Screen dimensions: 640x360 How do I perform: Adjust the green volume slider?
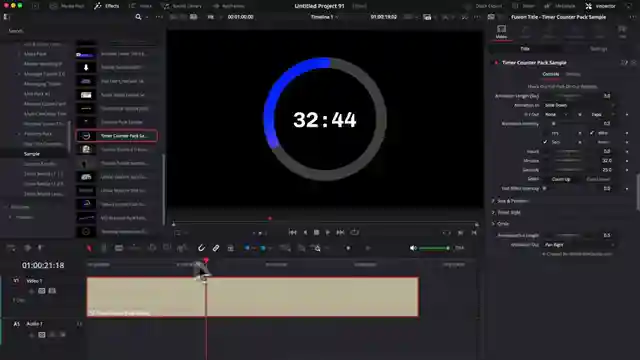coord(434,248)
